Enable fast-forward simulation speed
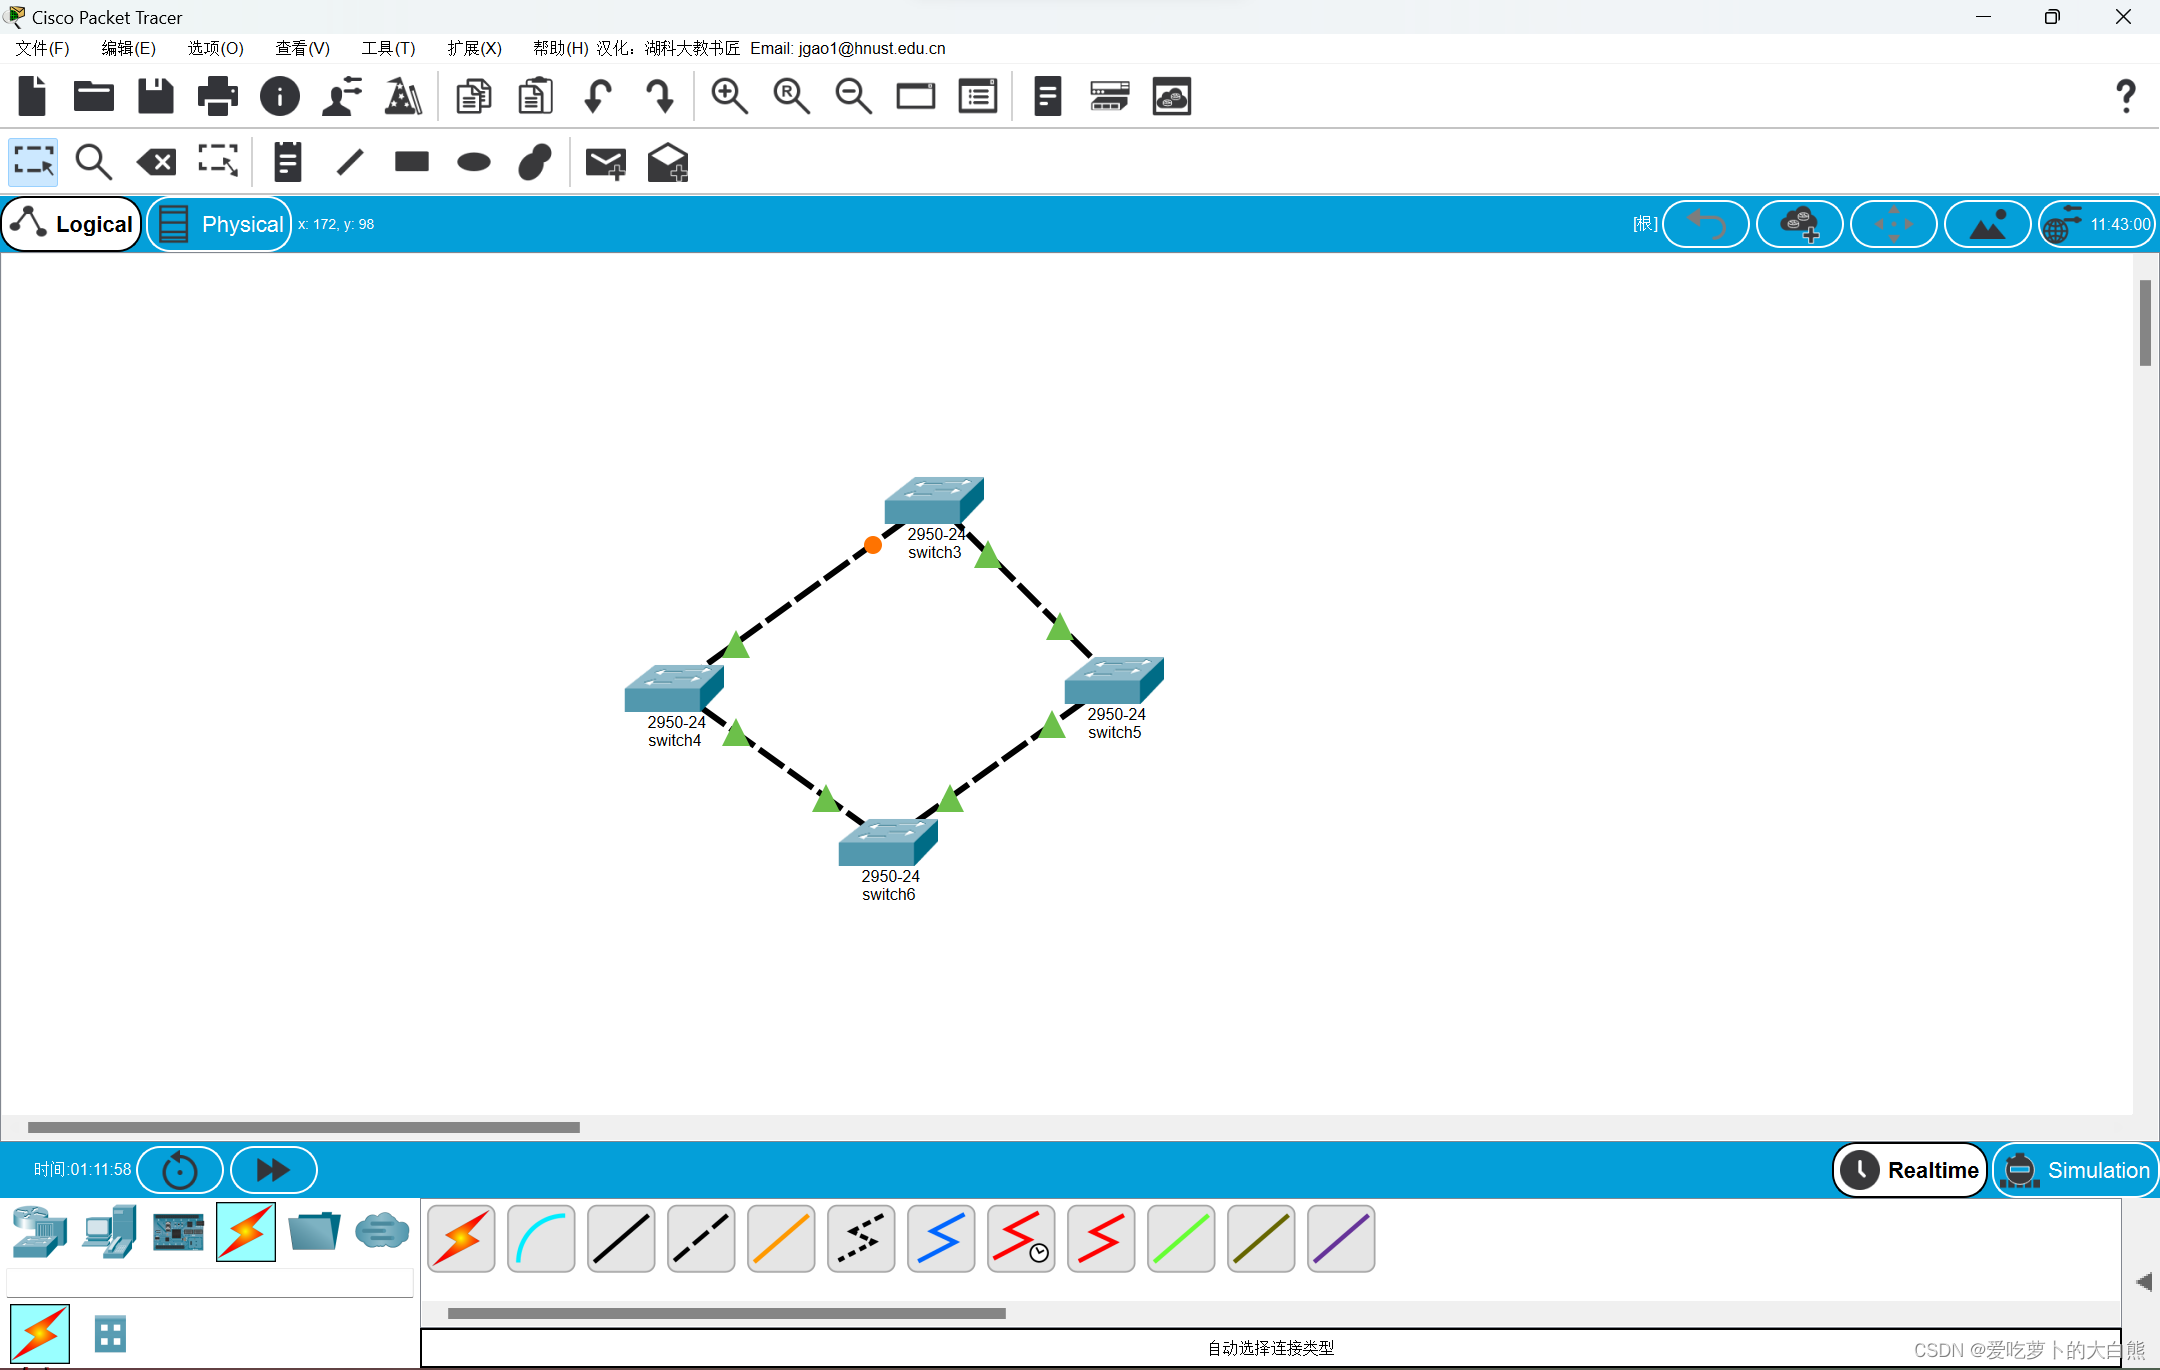The image size is (2160, 1370). point(272,1167)
